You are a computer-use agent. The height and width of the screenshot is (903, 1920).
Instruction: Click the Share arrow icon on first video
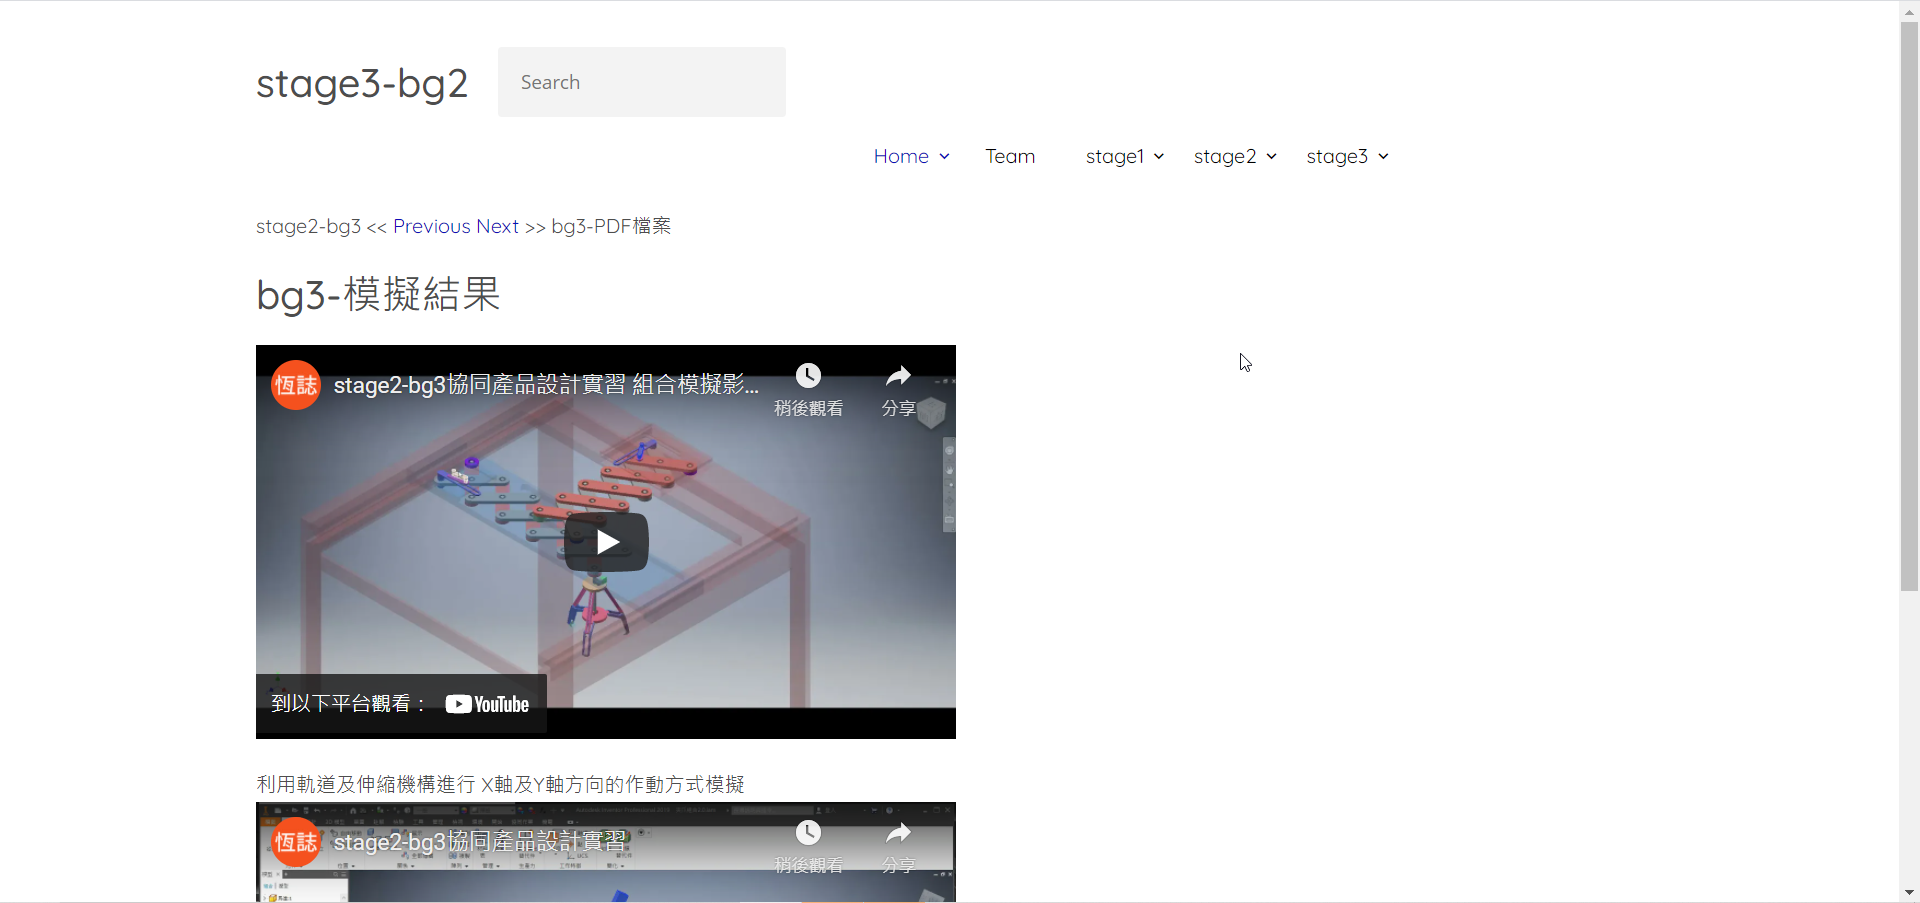(x=898, y=376)
